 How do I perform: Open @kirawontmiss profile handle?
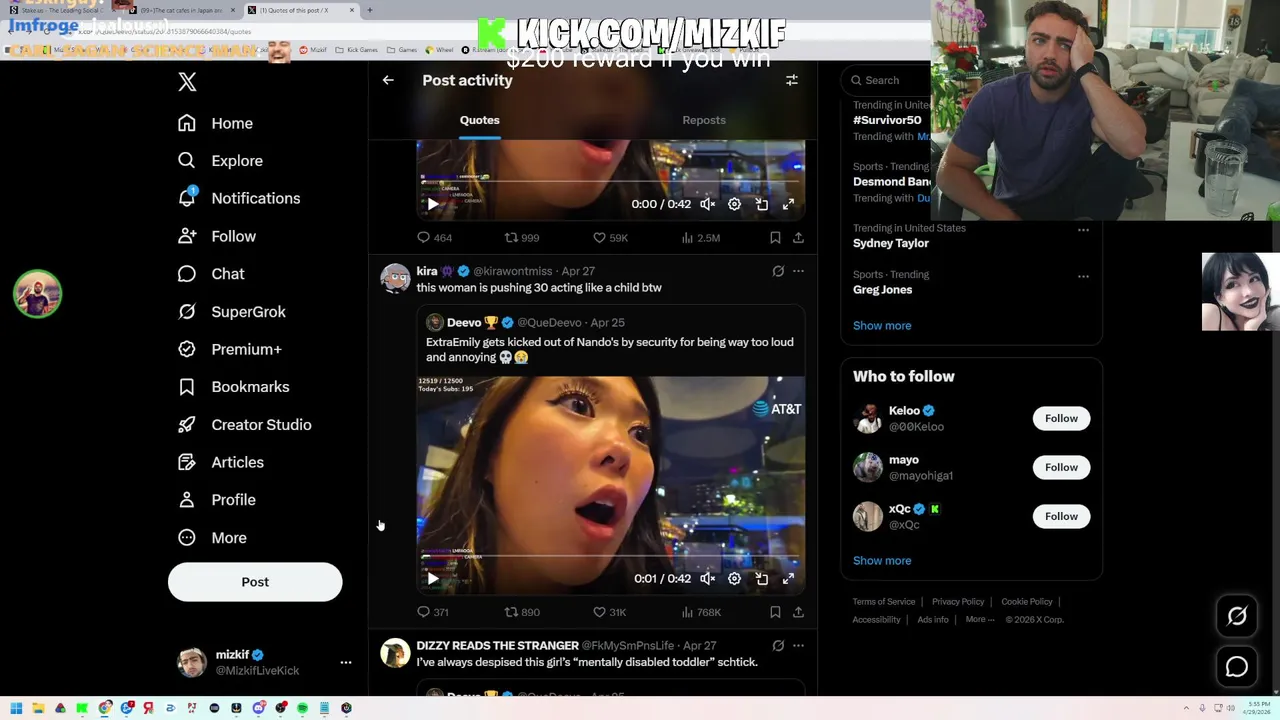point(513,271)
